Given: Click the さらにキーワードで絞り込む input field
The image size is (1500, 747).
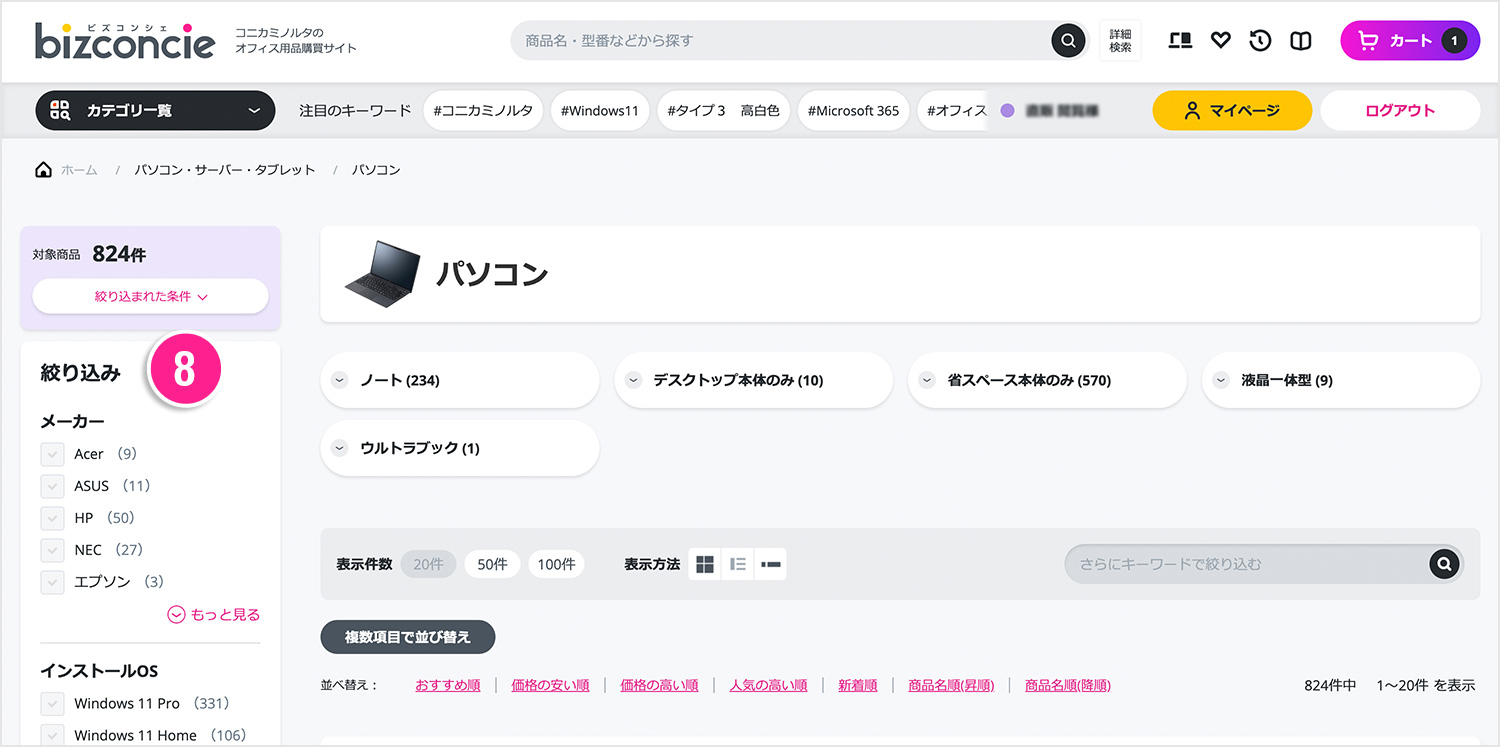Looking at the screenshot, I should coord(1245,564).
